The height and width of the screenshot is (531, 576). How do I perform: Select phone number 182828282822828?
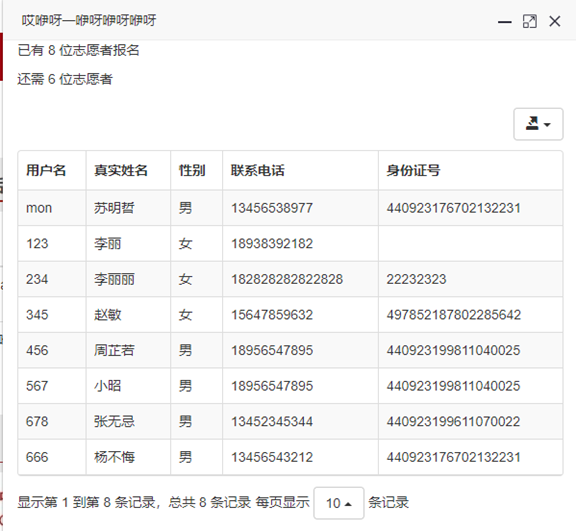pos(287,279)
